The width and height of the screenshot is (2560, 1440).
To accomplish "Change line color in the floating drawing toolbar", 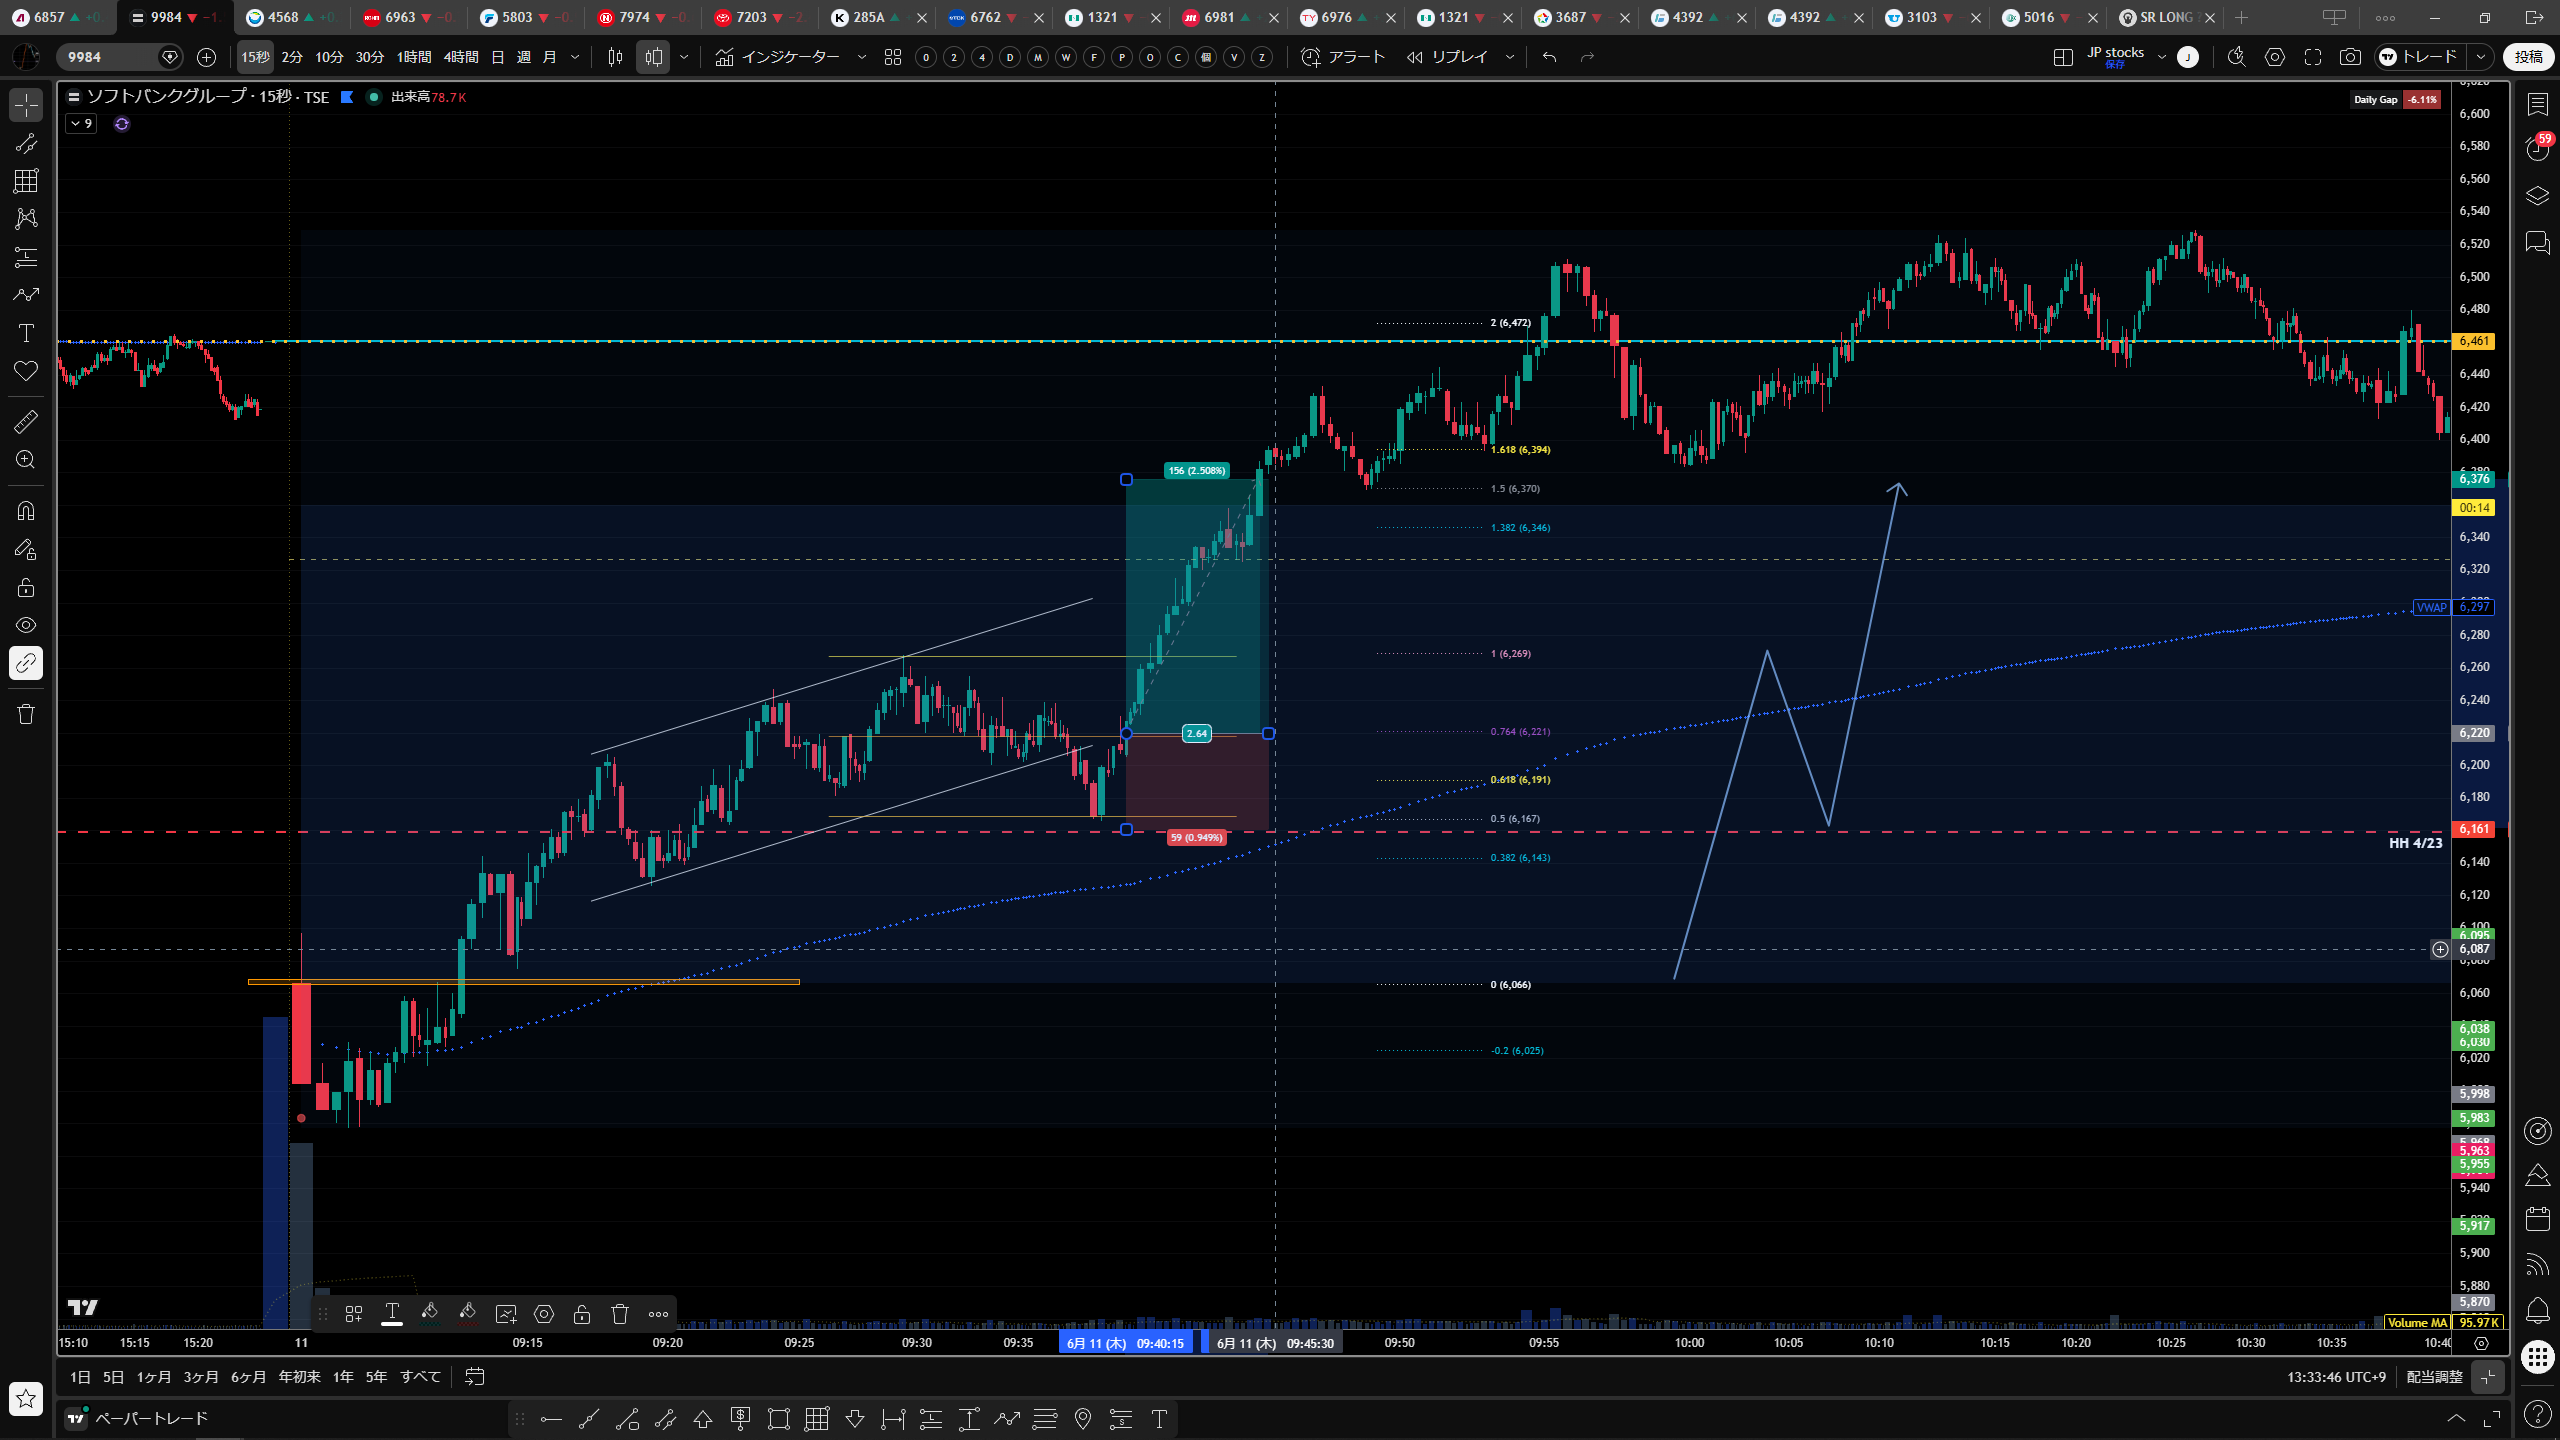I will [430, 1313].
